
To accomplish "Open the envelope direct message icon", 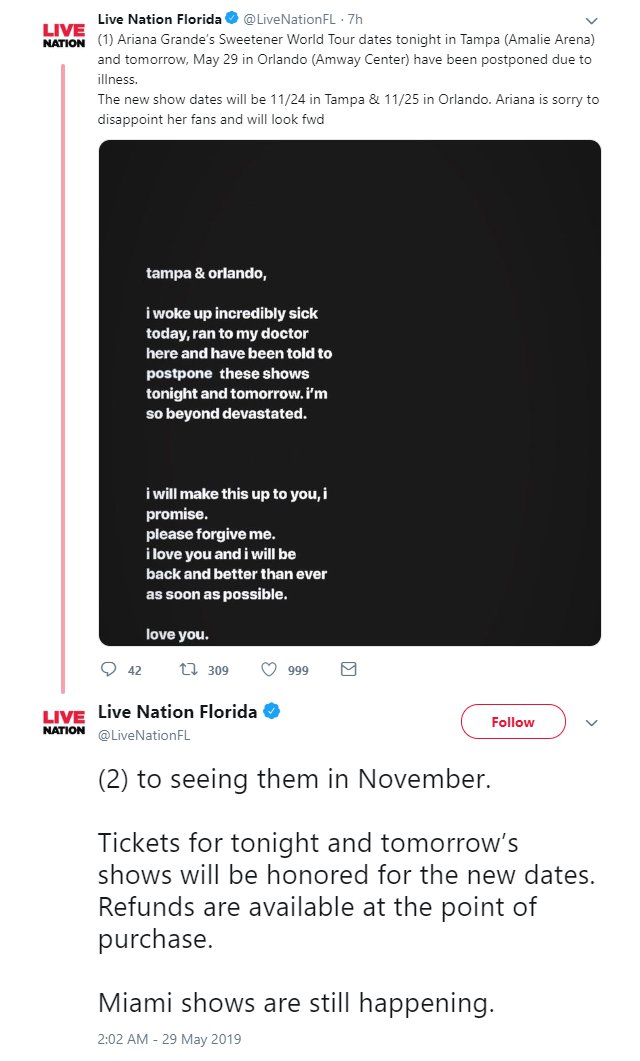I will point(348,669).
